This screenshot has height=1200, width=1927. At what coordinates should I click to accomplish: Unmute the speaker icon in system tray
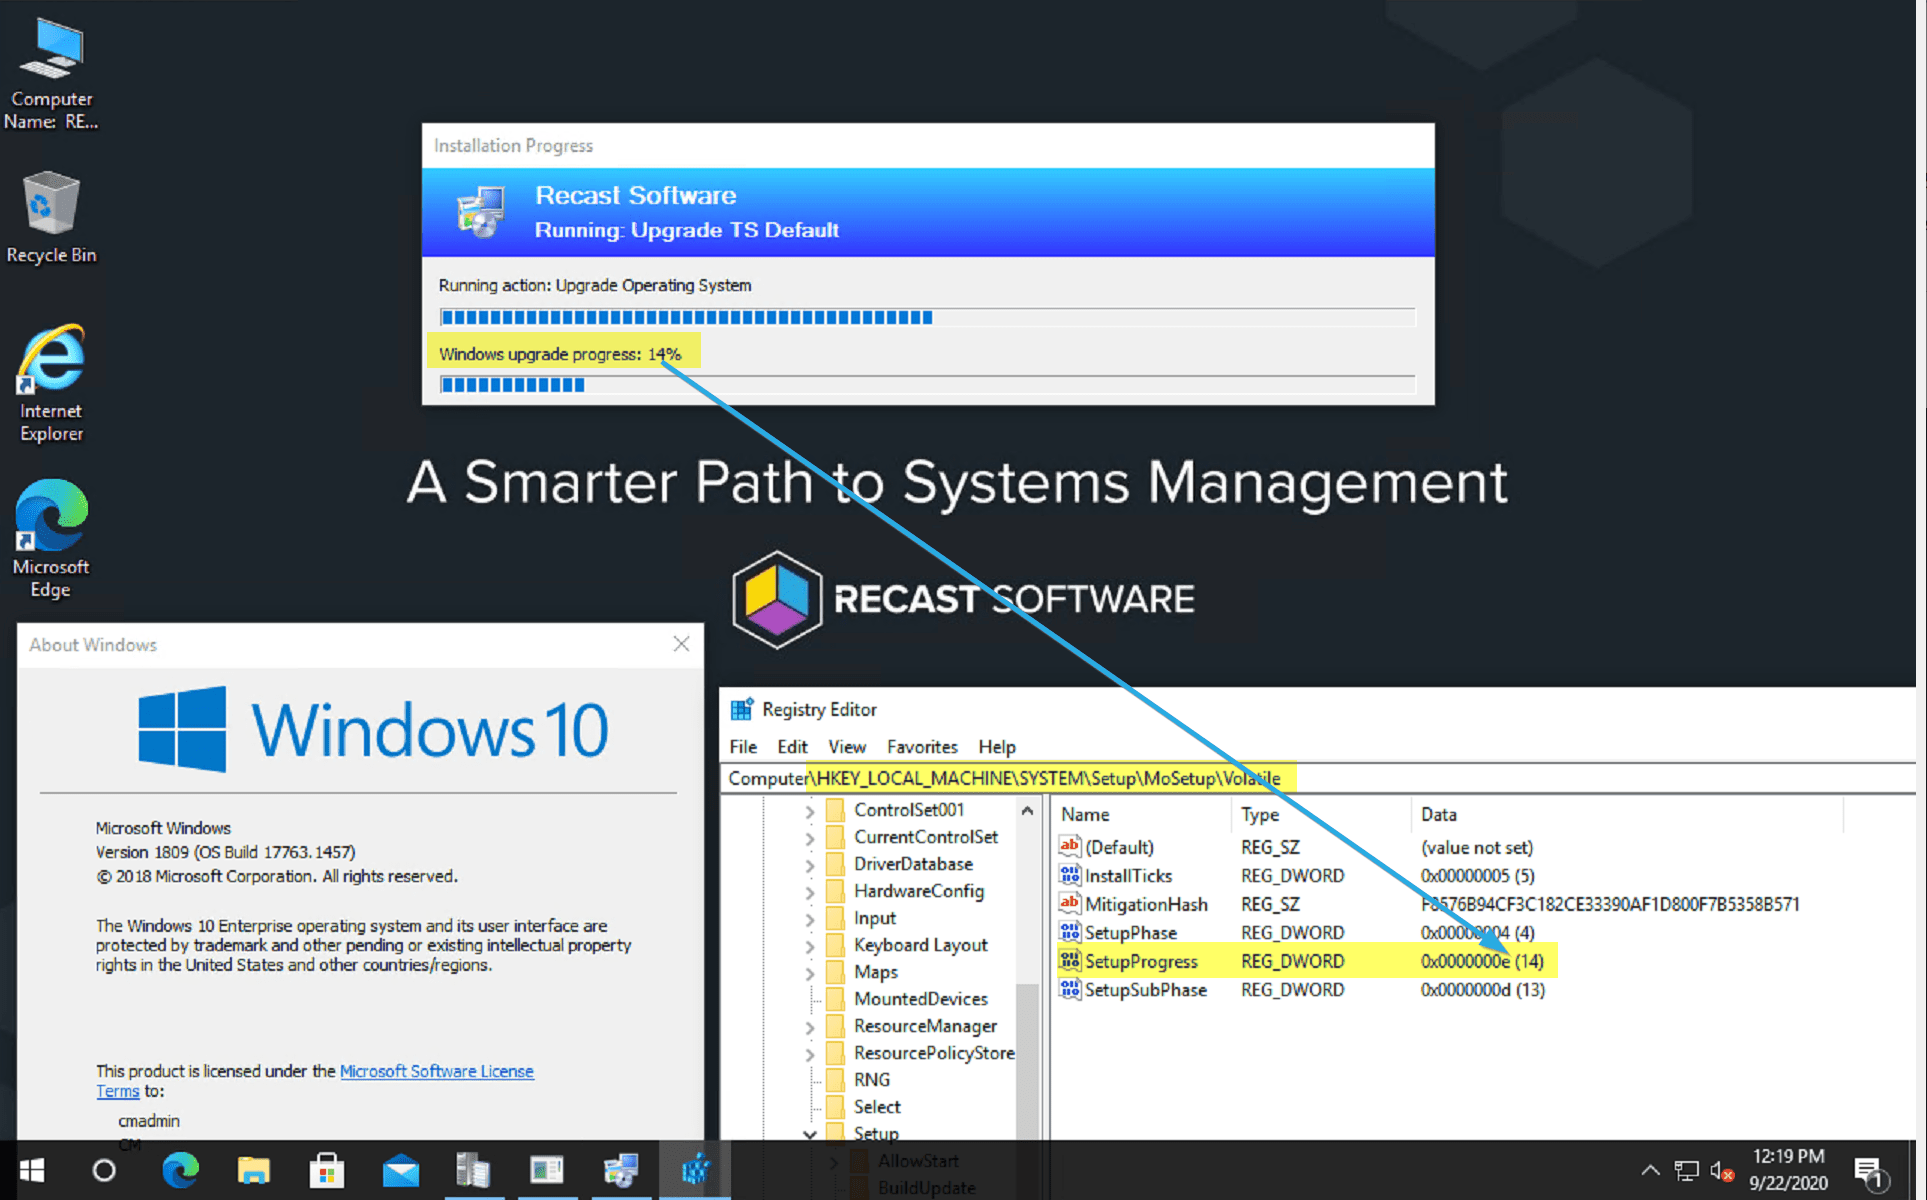(x=1723, y=1170)
